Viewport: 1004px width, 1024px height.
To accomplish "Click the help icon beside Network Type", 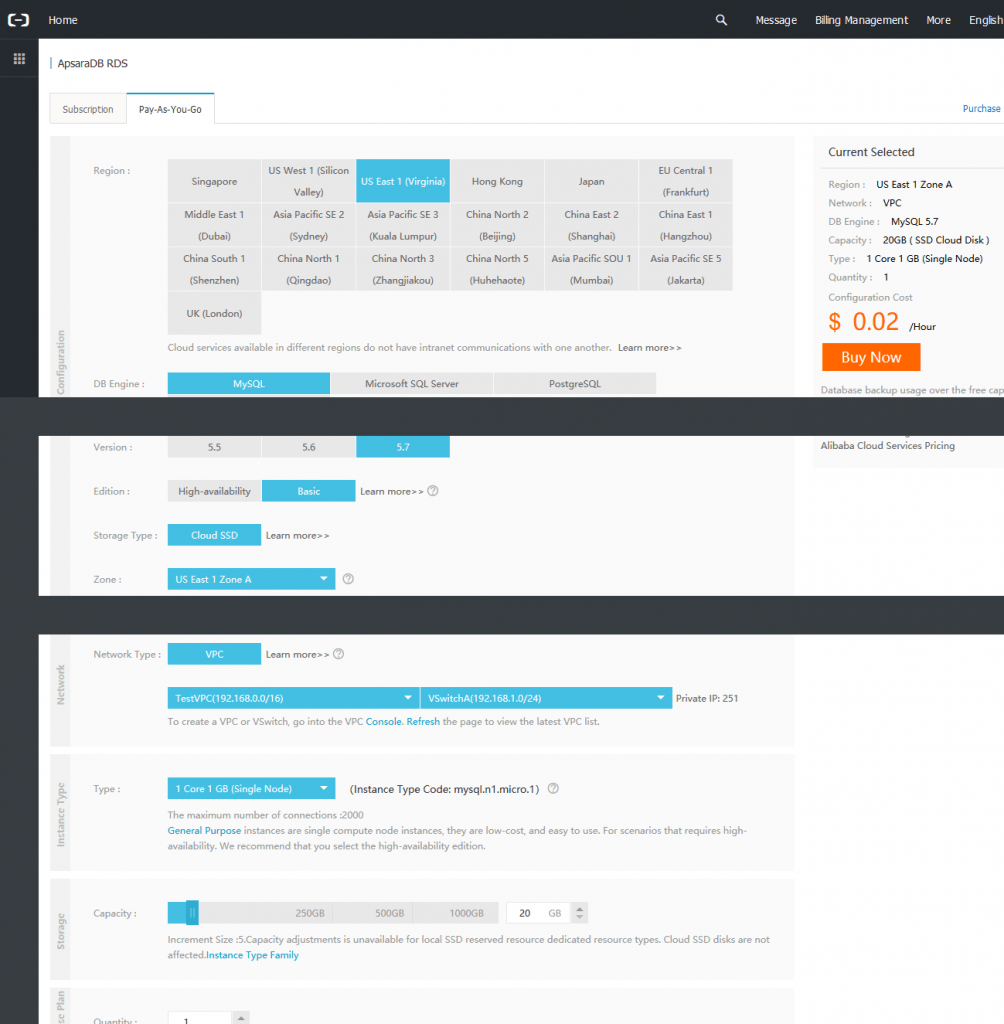I will [338, 653].
